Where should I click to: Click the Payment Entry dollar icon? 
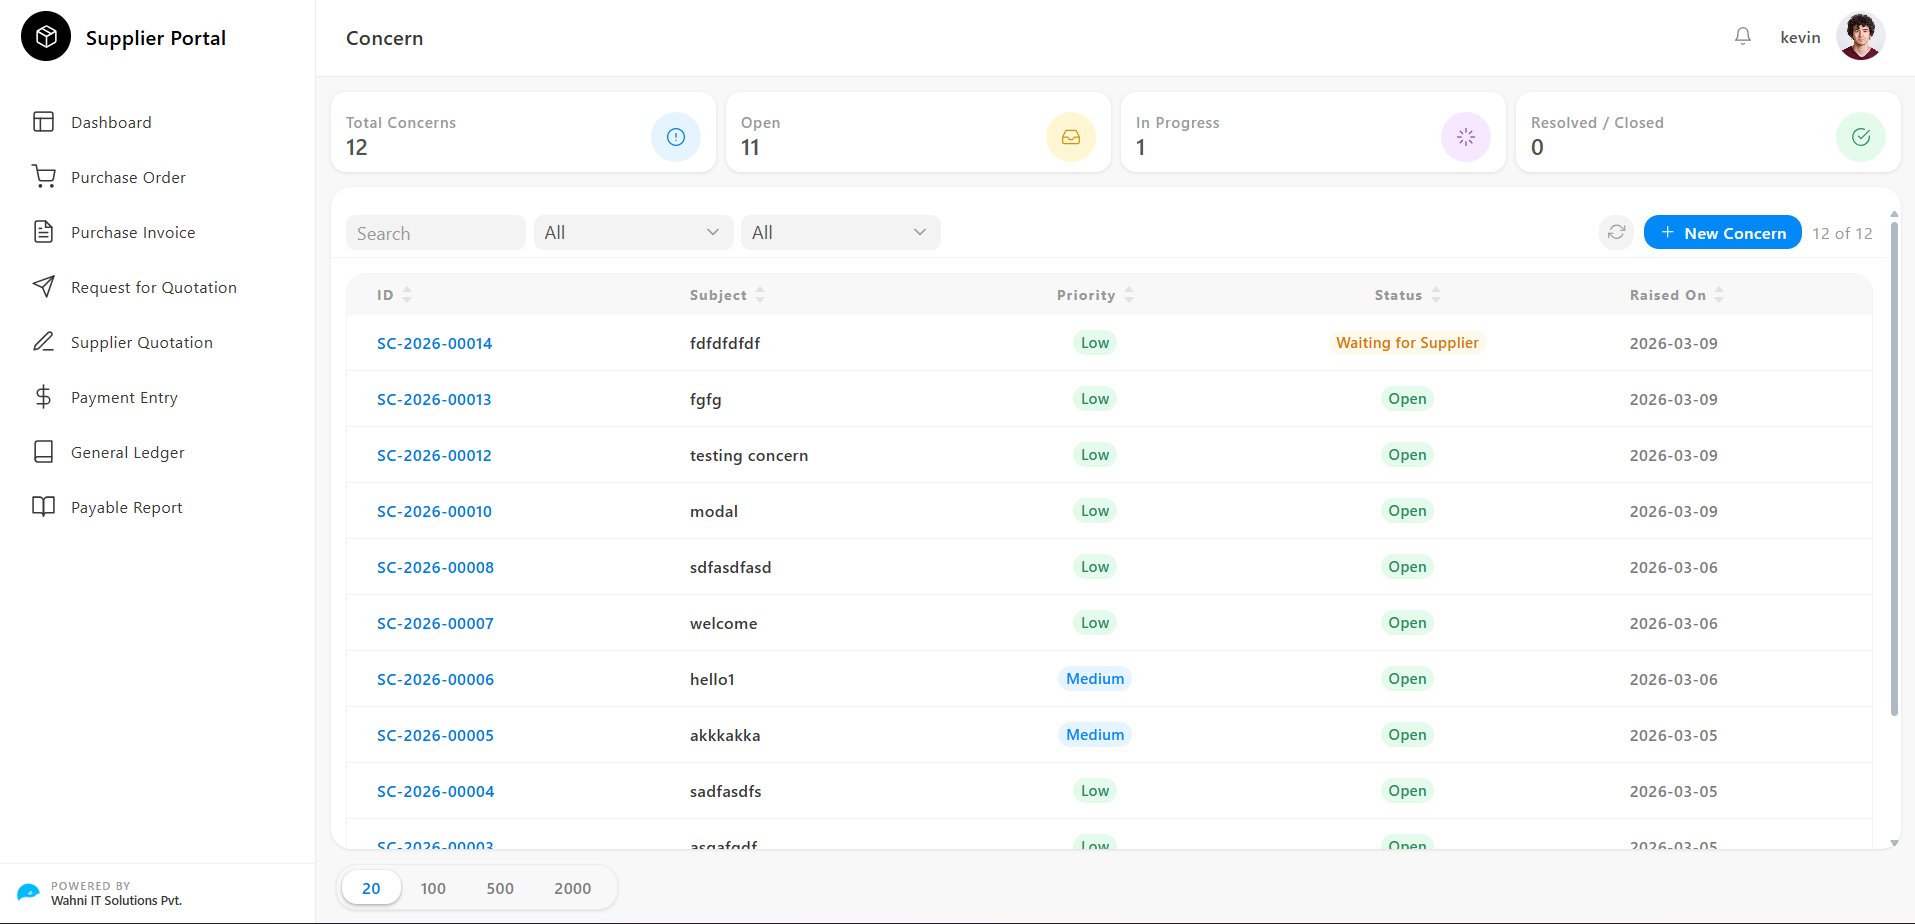coord(44,397)
